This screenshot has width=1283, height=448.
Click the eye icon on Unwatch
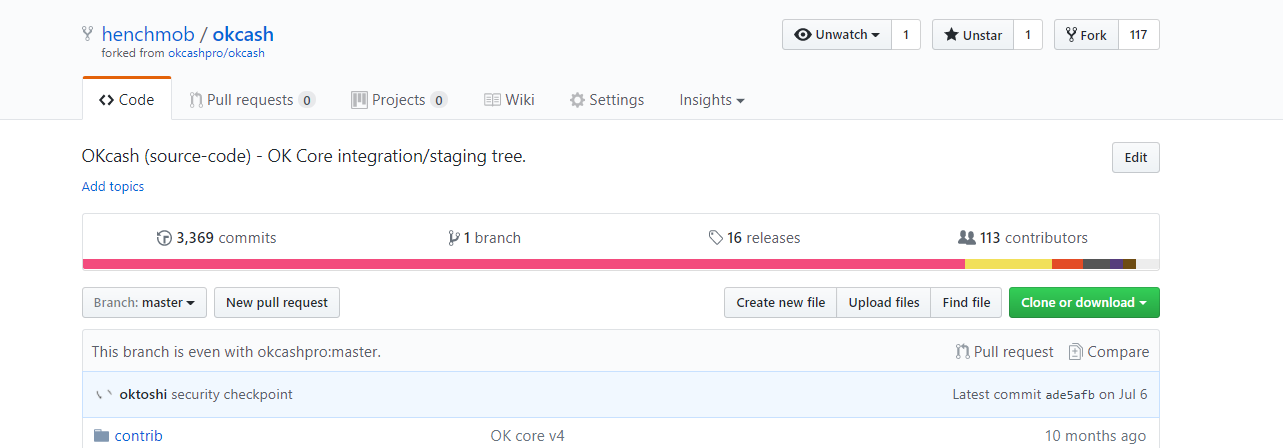tap(803, 35)
